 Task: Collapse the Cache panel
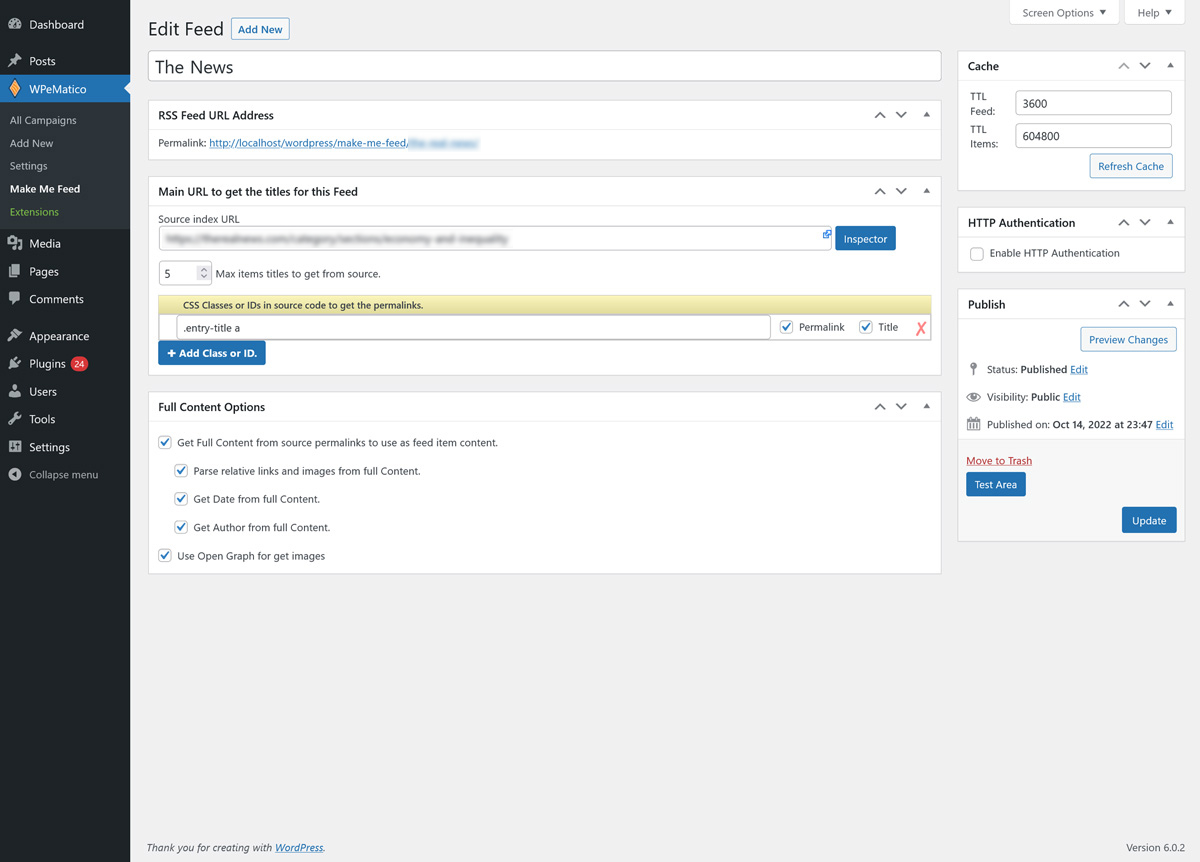pyautogui.click(x=1170, y=66)
